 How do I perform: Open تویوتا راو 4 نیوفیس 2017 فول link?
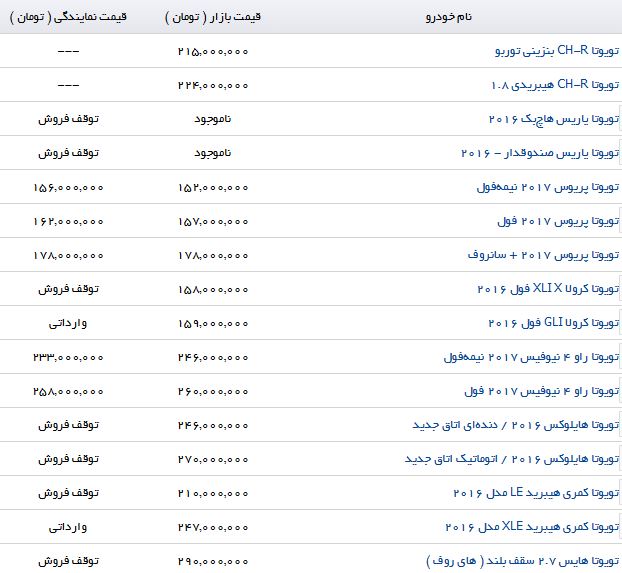coord(542,392)
